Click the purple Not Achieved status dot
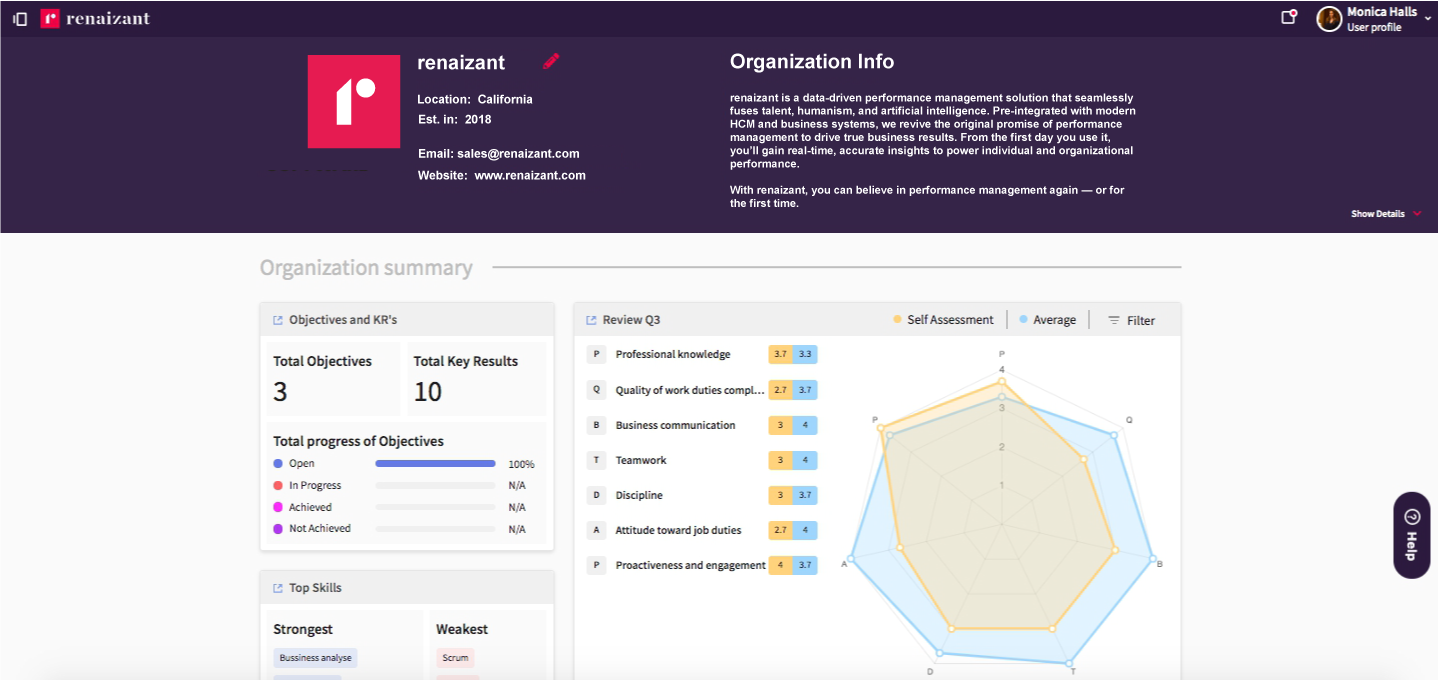The height and width of the screenshot is (680, 1438). 278,528
